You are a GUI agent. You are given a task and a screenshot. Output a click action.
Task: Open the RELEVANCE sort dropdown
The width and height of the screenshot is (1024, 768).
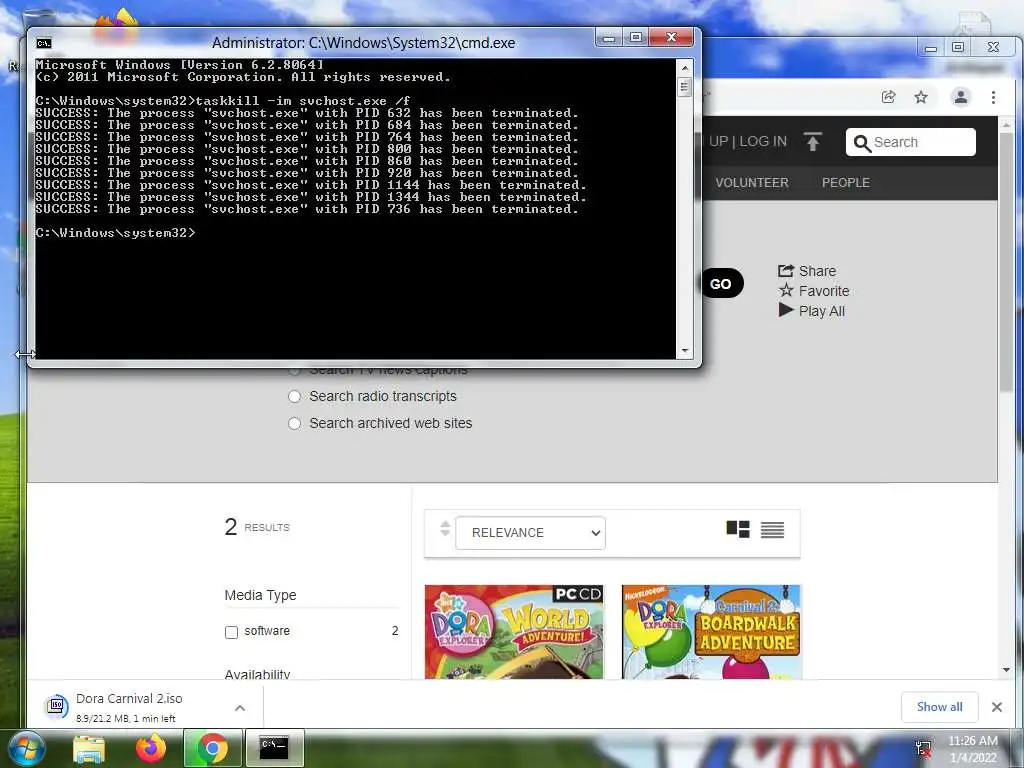[x=530, y=533]
